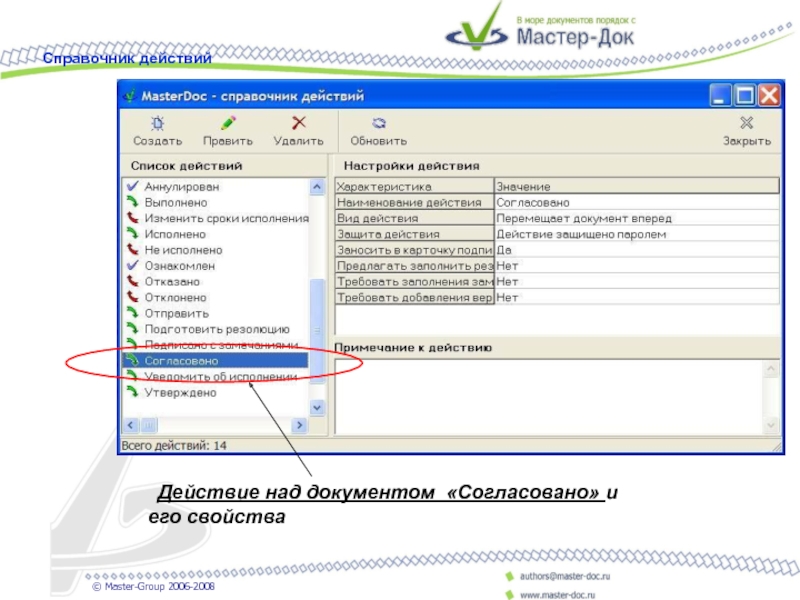
Task: Click the Удалить red cross button
Action: 298,131
